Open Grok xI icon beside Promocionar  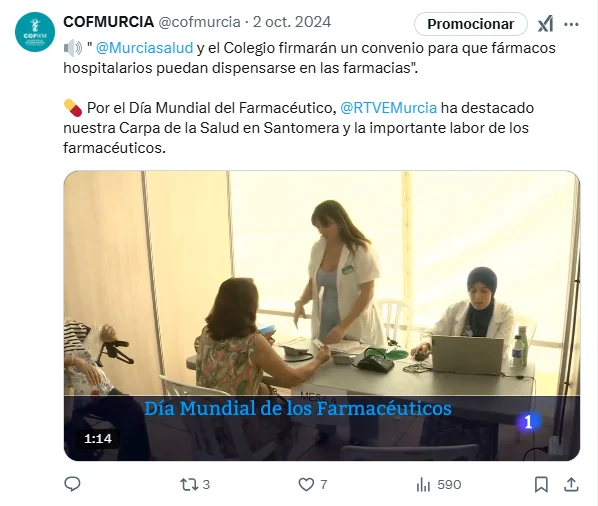click(545, 24)
